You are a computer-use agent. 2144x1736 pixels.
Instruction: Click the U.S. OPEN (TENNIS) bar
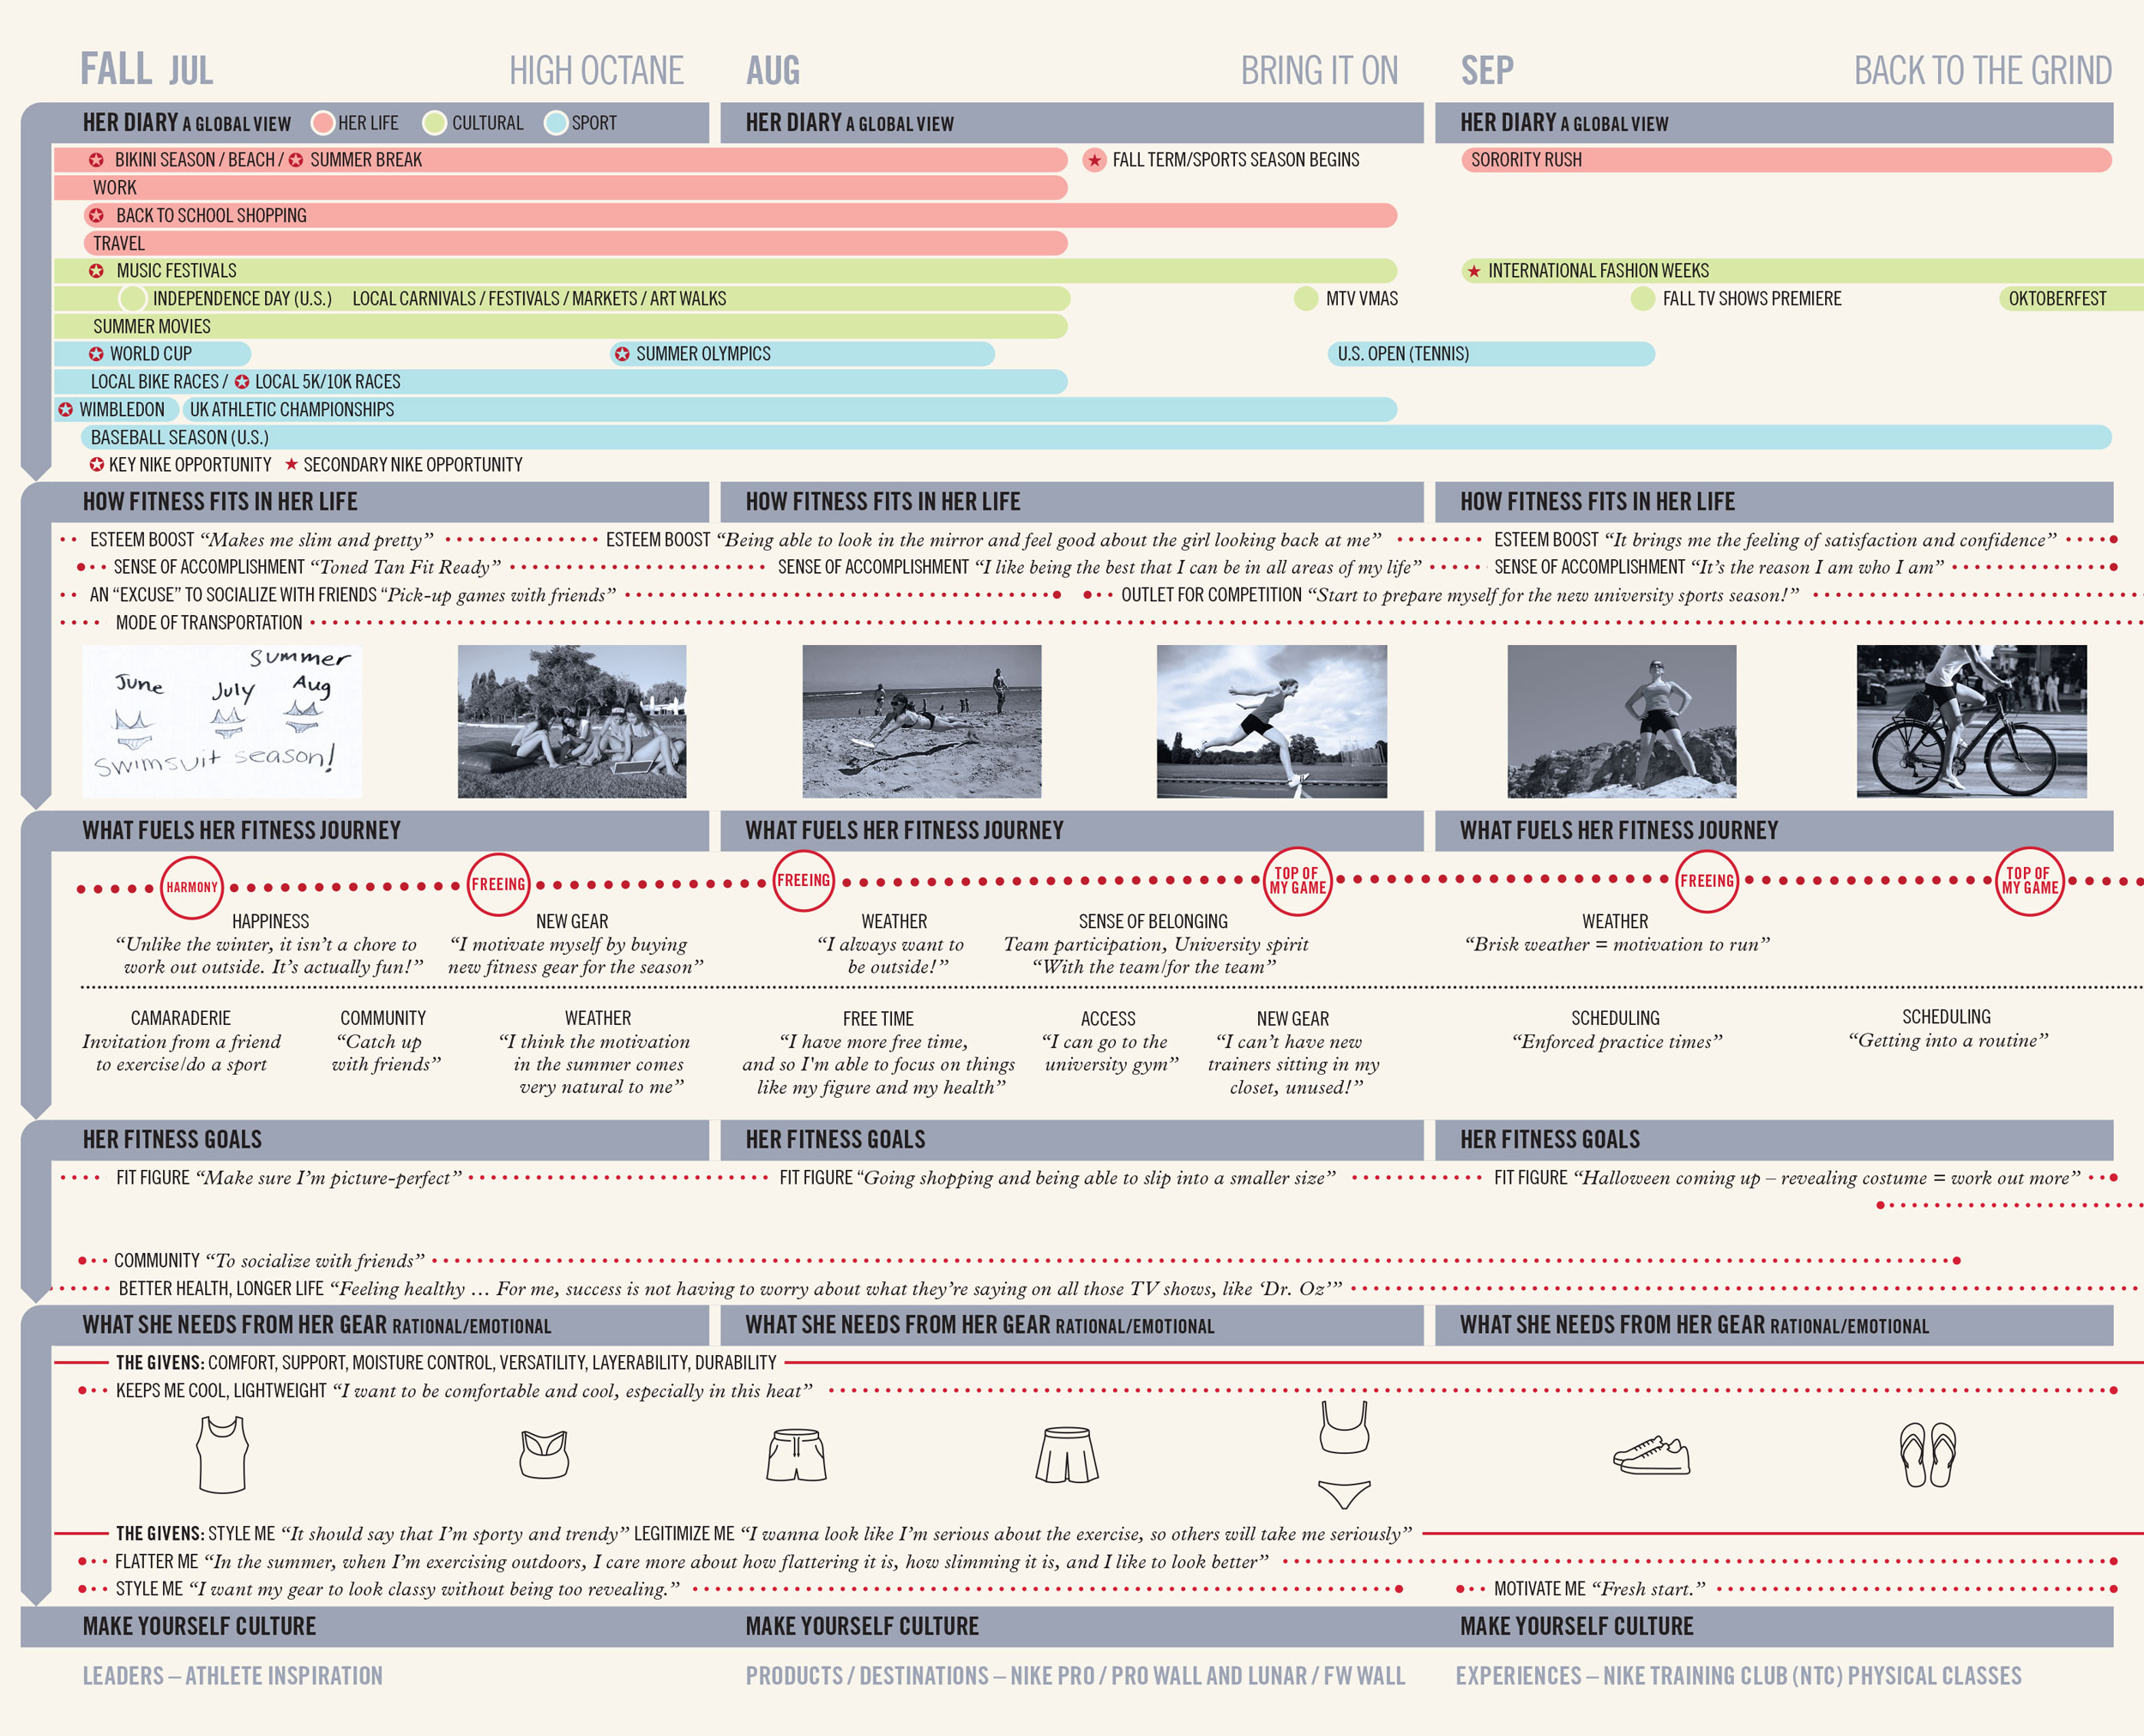1491,354
